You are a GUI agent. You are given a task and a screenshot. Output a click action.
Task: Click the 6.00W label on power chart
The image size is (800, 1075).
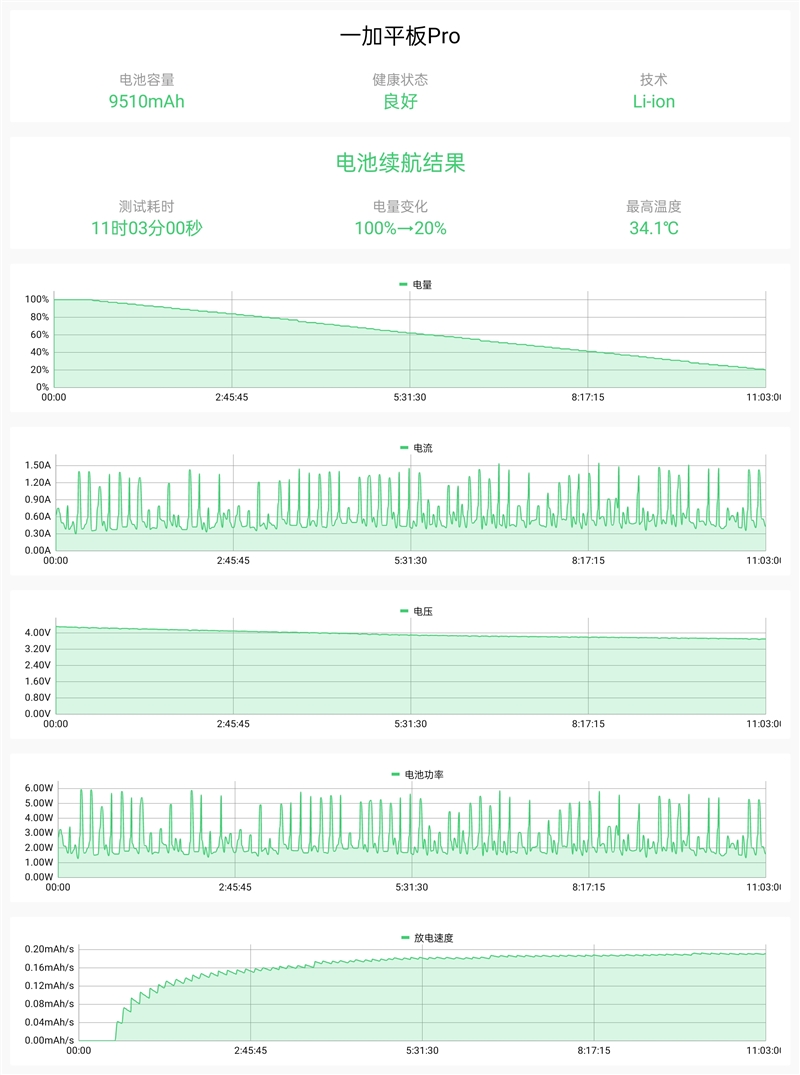coord(37,789)
